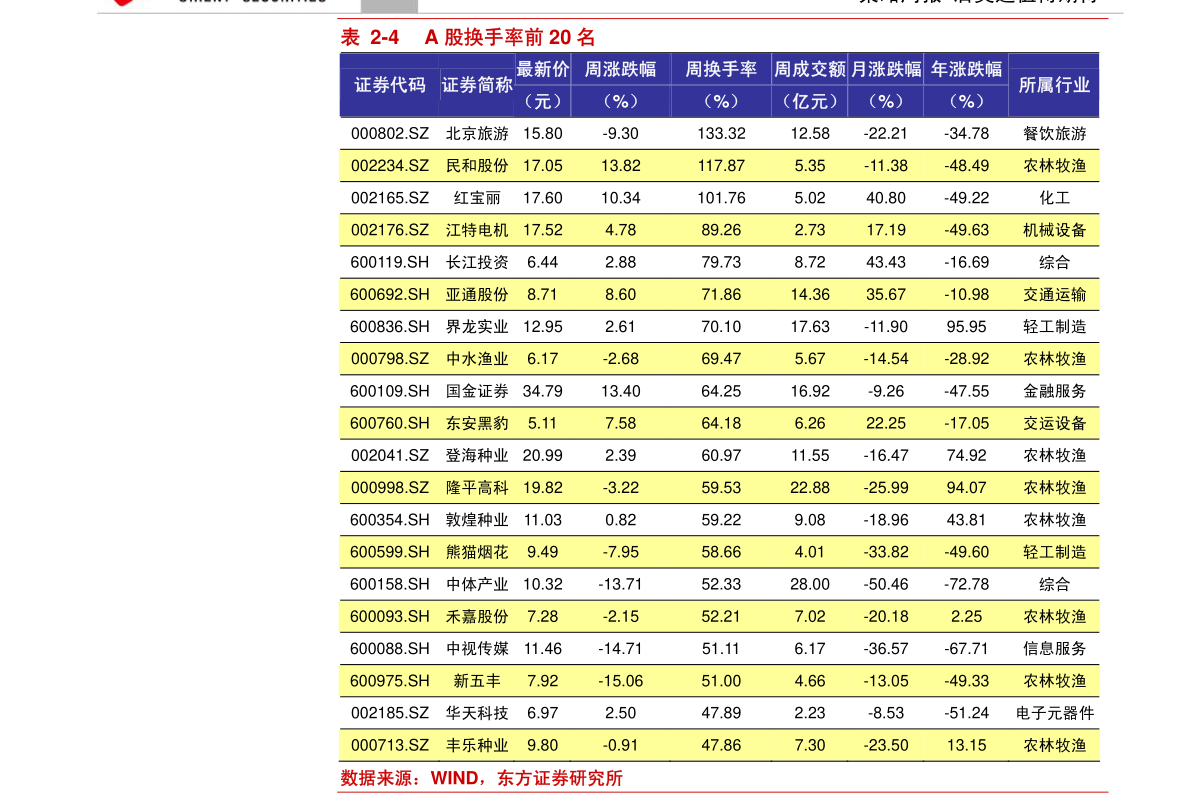Click the stock name 北京旅游
Screen dimensions: 1191x808
point(477,134)
